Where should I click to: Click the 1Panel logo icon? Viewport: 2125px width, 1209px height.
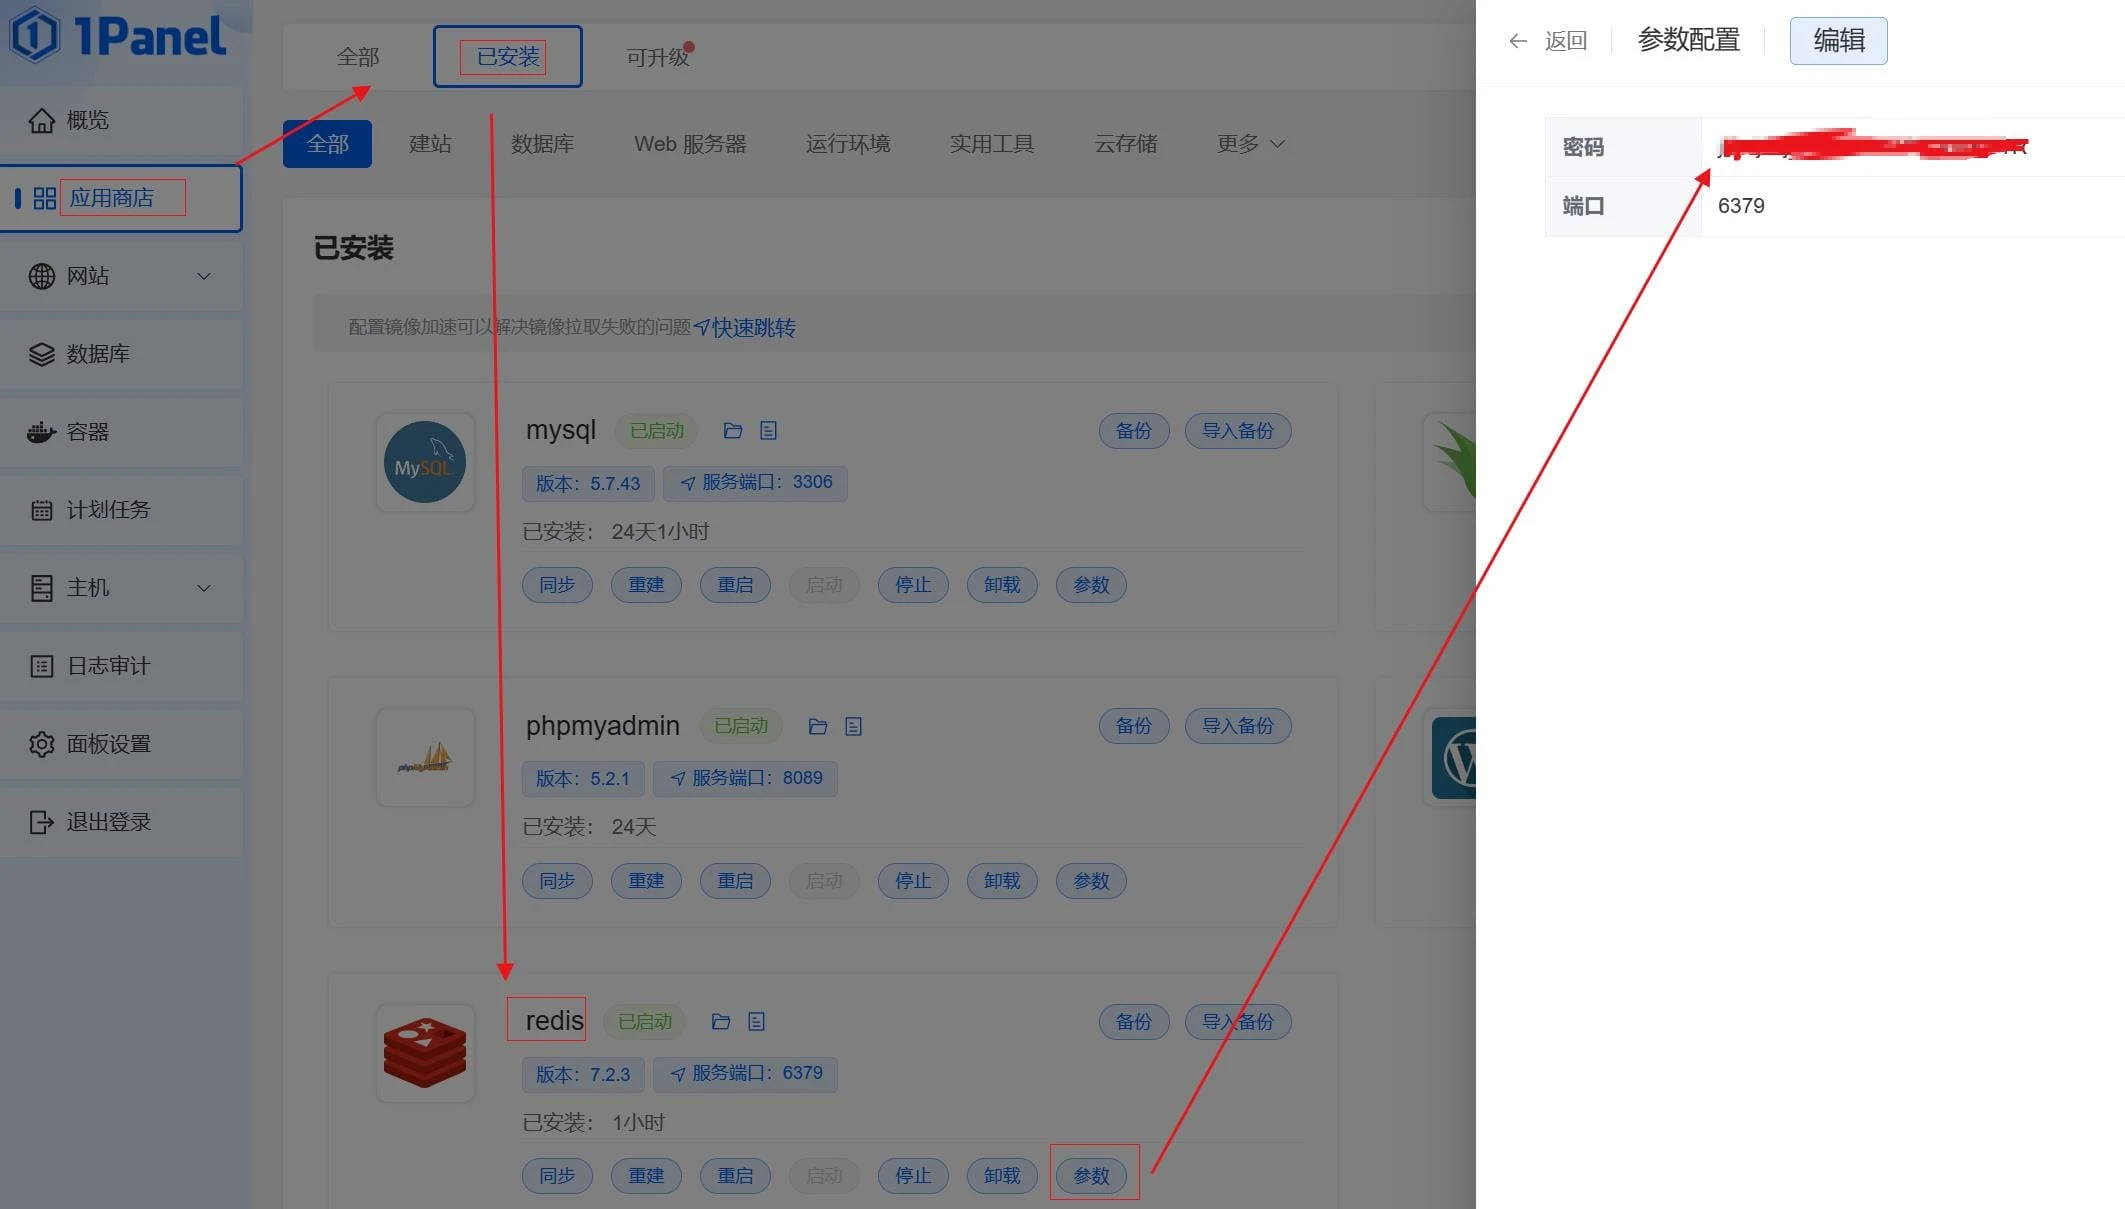[x=35, y=35]
